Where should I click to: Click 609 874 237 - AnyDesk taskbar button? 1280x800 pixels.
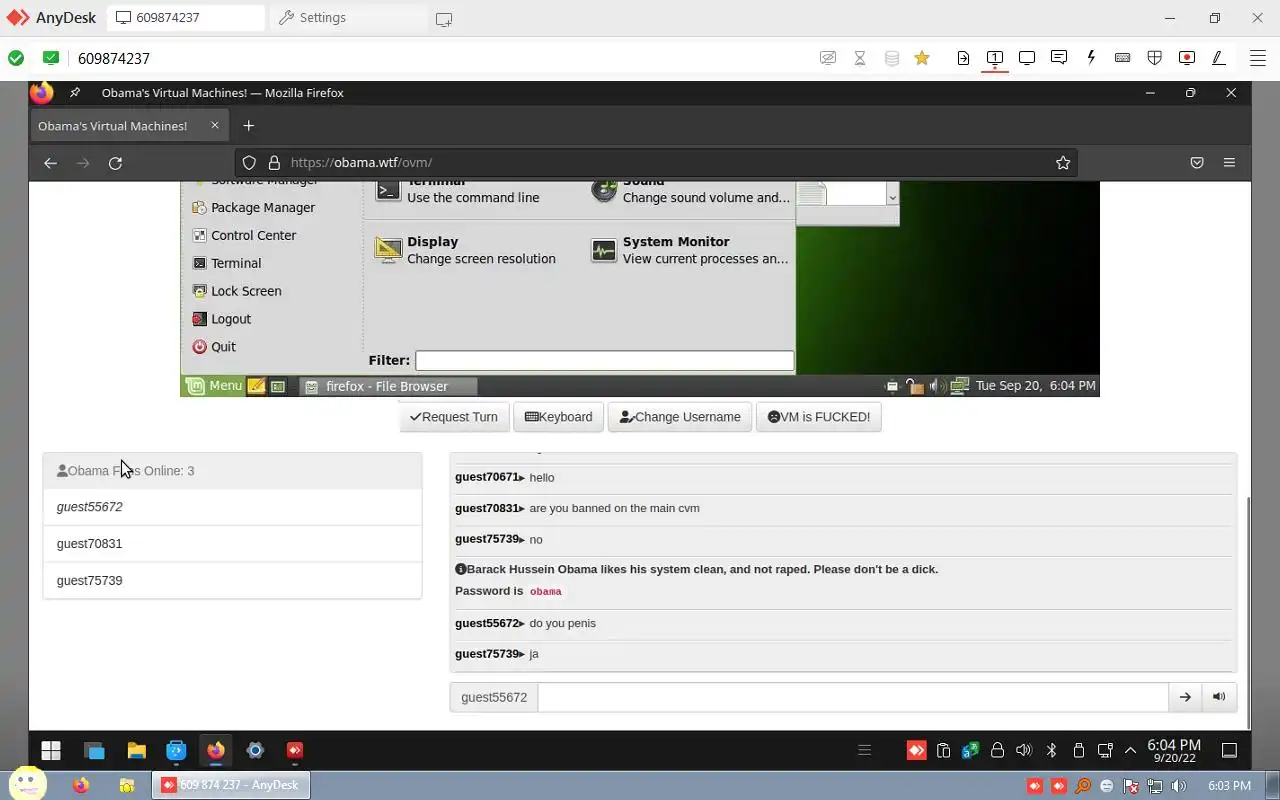pyautogui.click(x=231, y=785)
